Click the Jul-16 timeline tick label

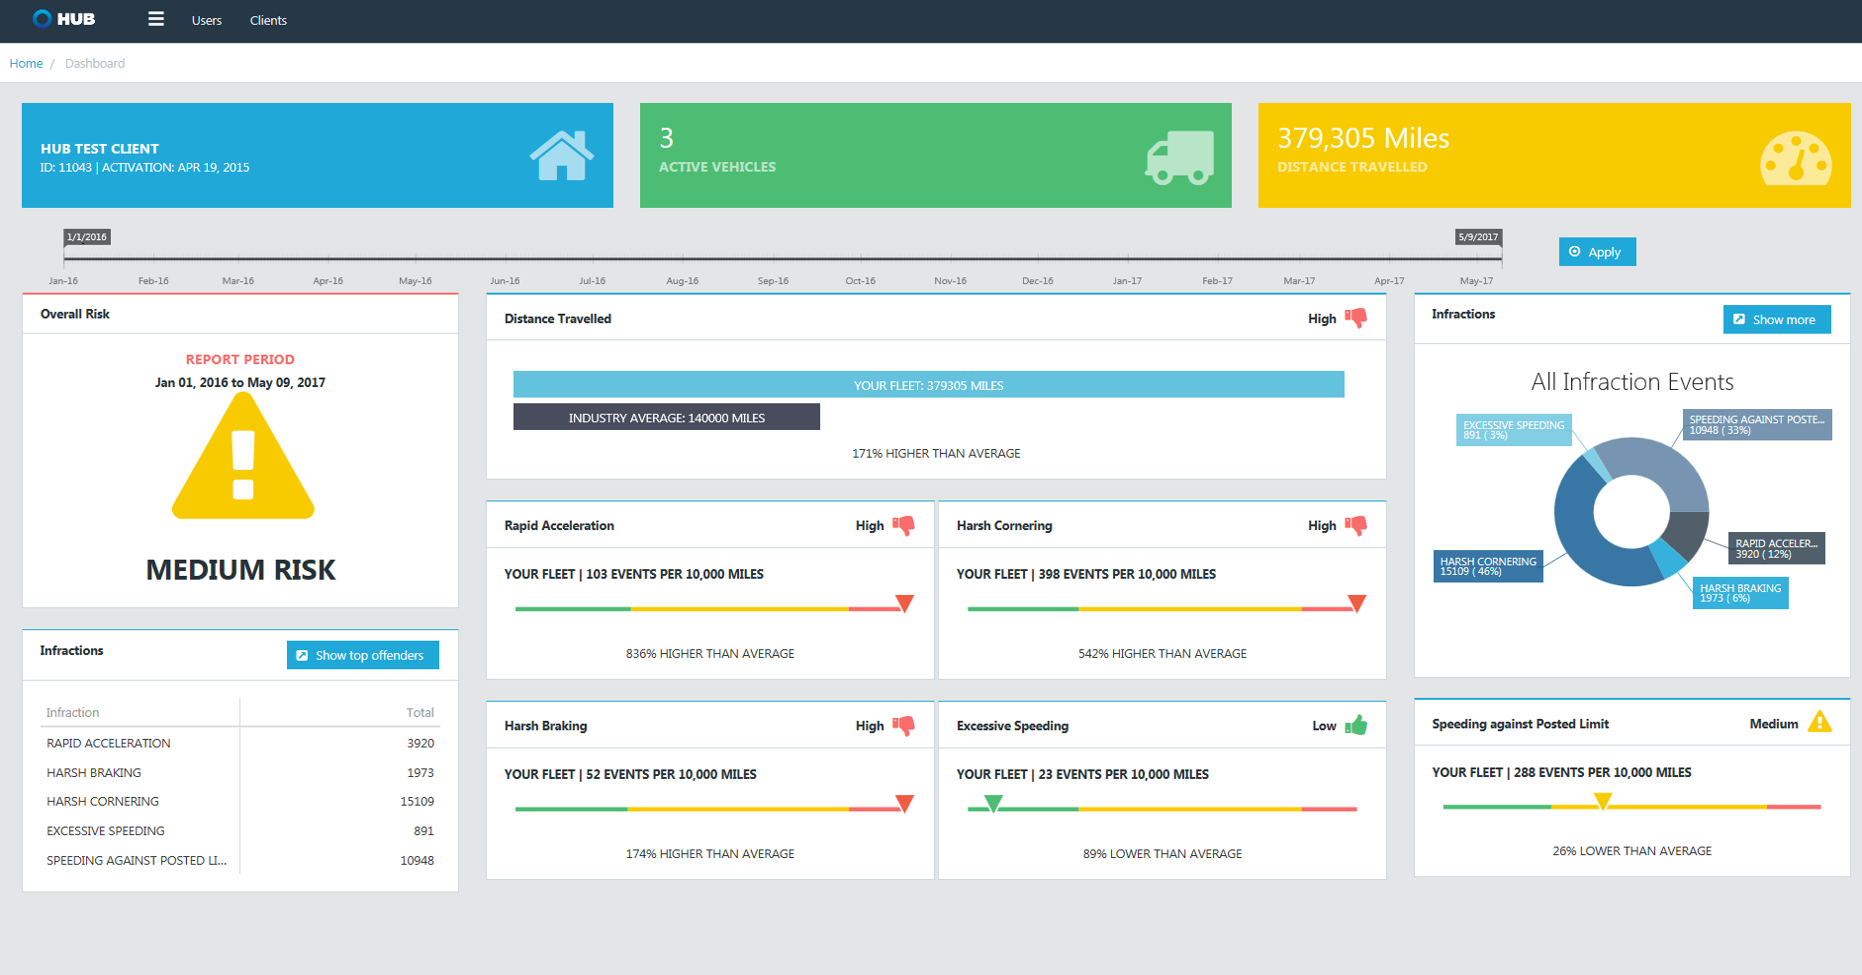(592, 281)
